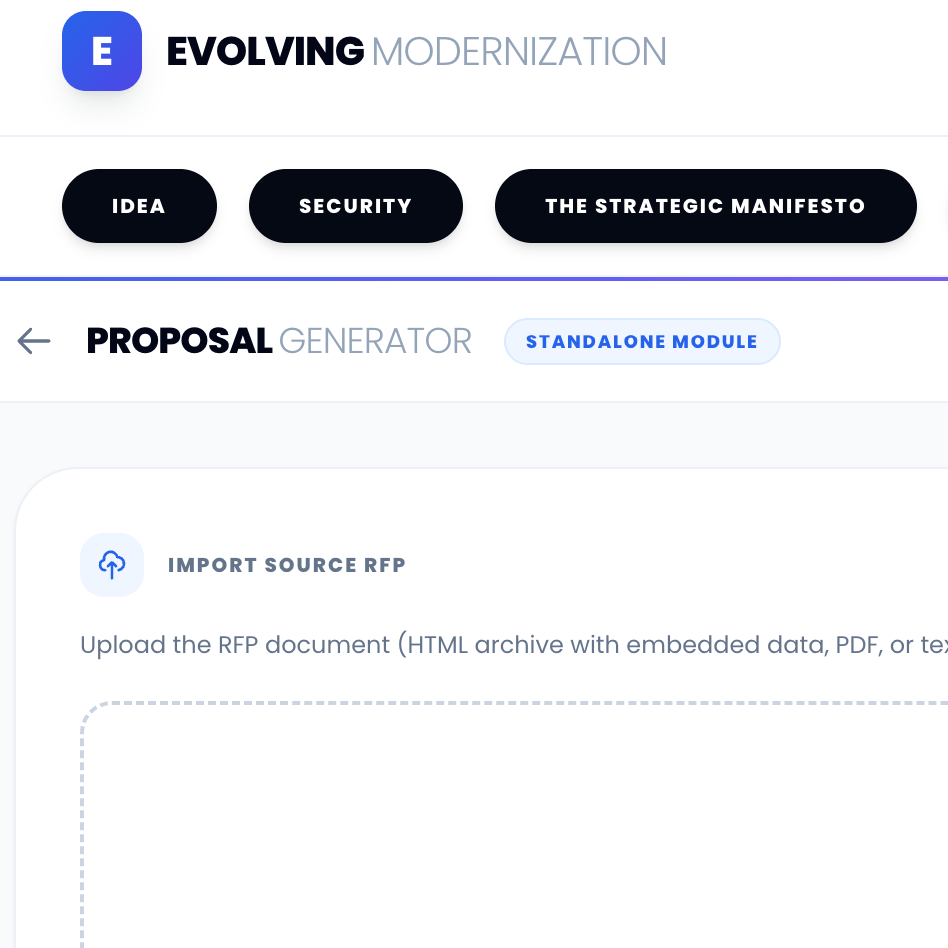Click the Upload the RFP document description

click(x=514, y=645)
